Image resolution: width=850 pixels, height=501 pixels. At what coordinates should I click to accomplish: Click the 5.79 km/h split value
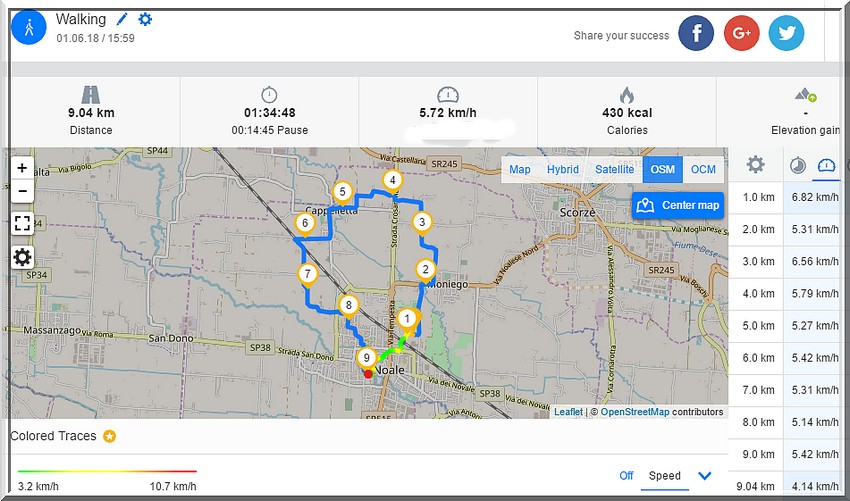(815, 293)
